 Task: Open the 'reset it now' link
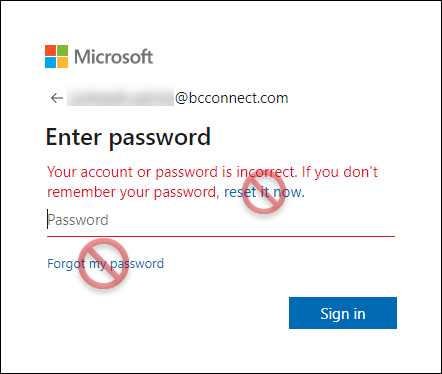[264, 192]
